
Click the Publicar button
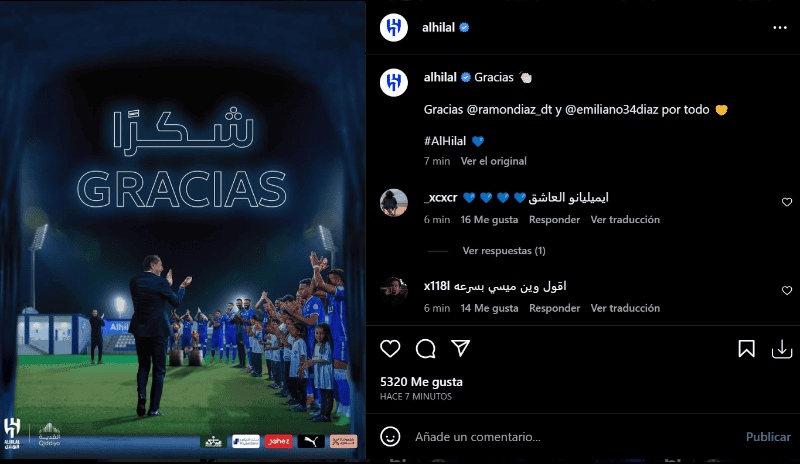tap(768, 437)
